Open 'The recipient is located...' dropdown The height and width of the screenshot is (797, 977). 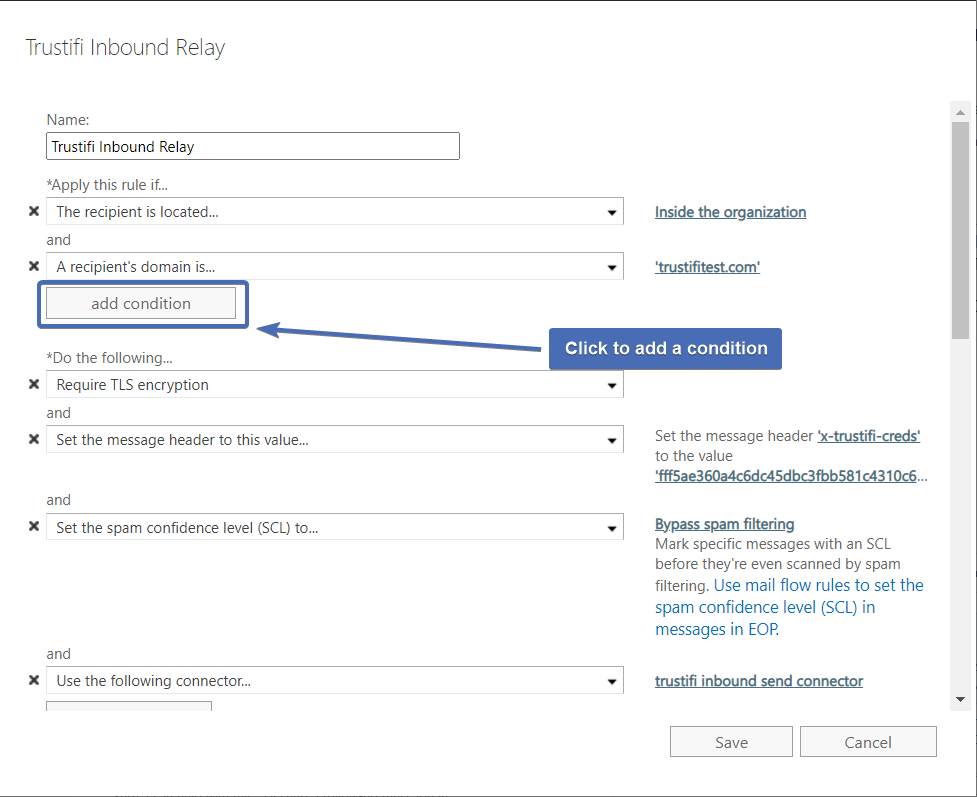coord(335,212)
